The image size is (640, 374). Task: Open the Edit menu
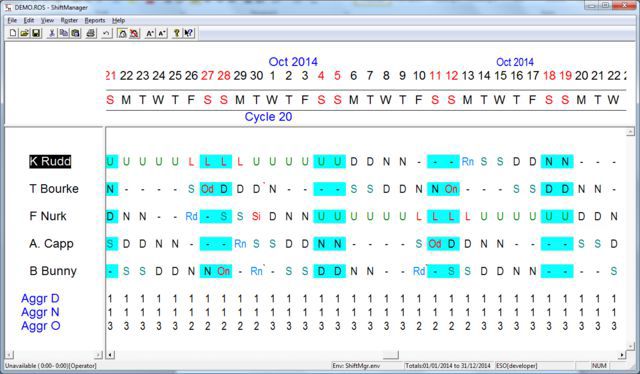(x=29, y=20)
